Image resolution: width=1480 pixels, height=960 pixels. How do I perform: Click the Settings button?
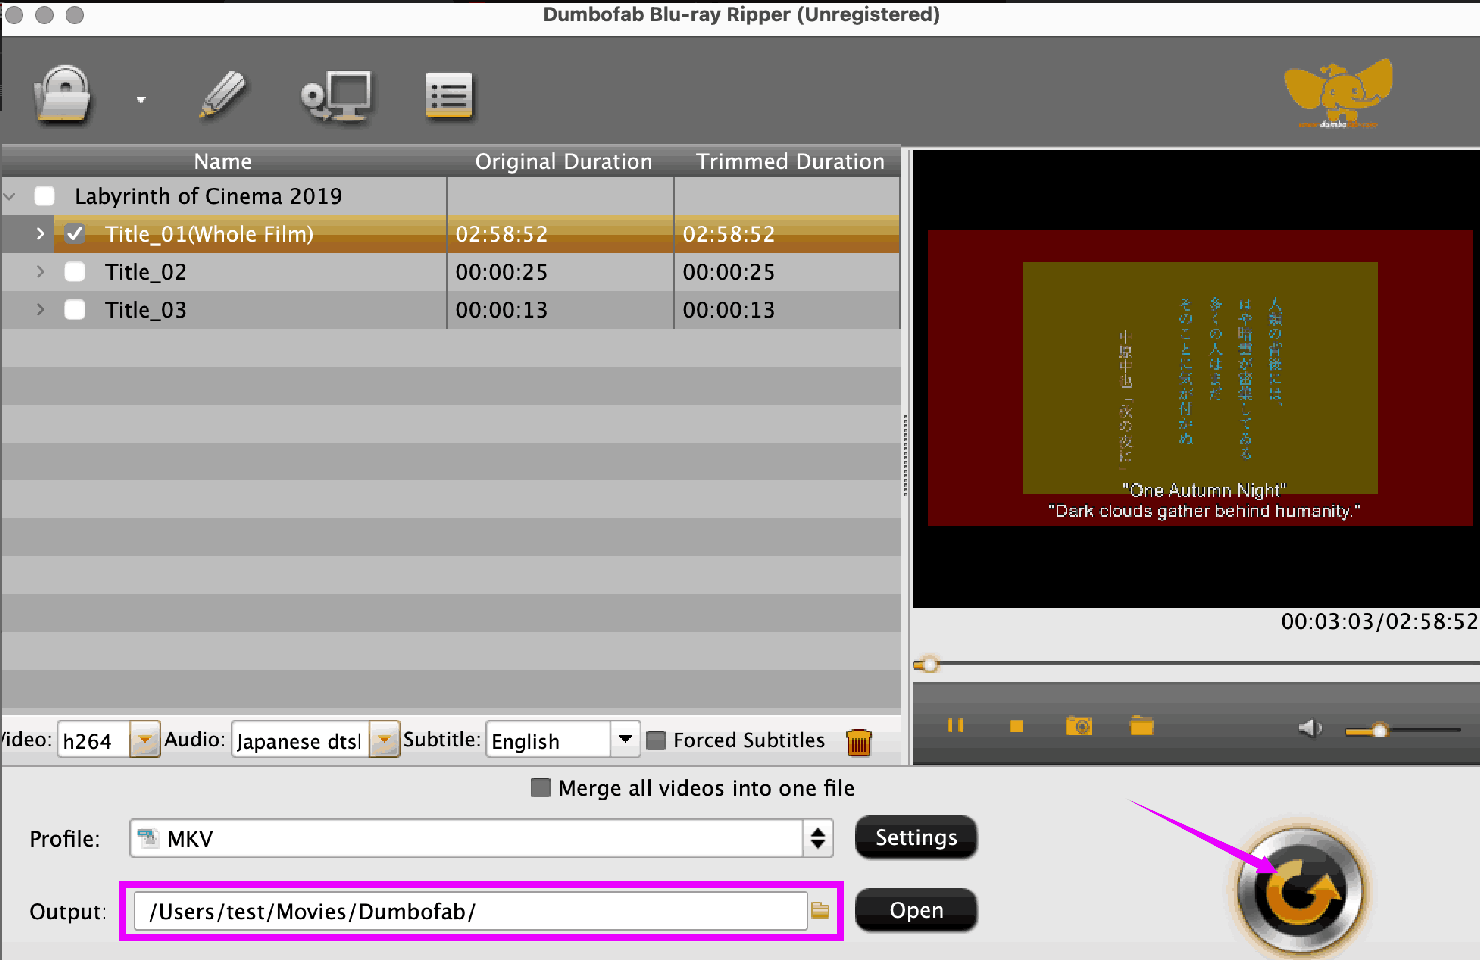[916, 838]
